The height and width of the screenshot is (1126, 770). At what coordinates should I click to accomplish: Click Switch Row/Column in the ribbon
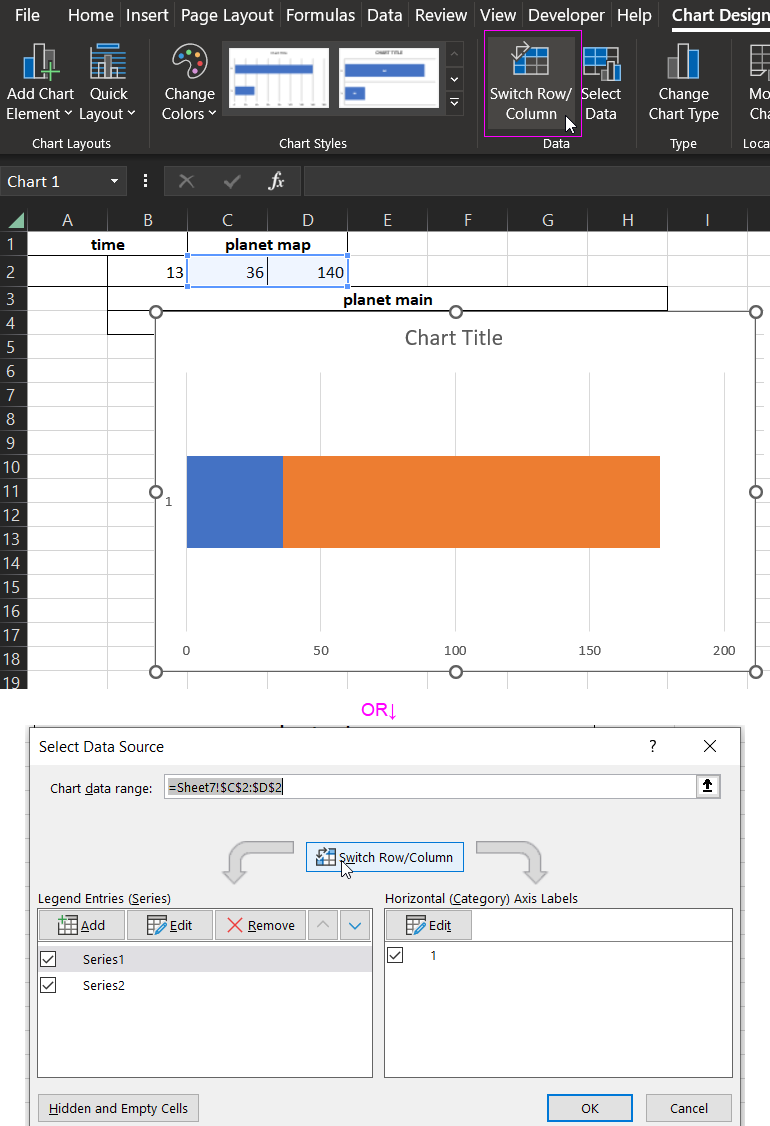530,85
